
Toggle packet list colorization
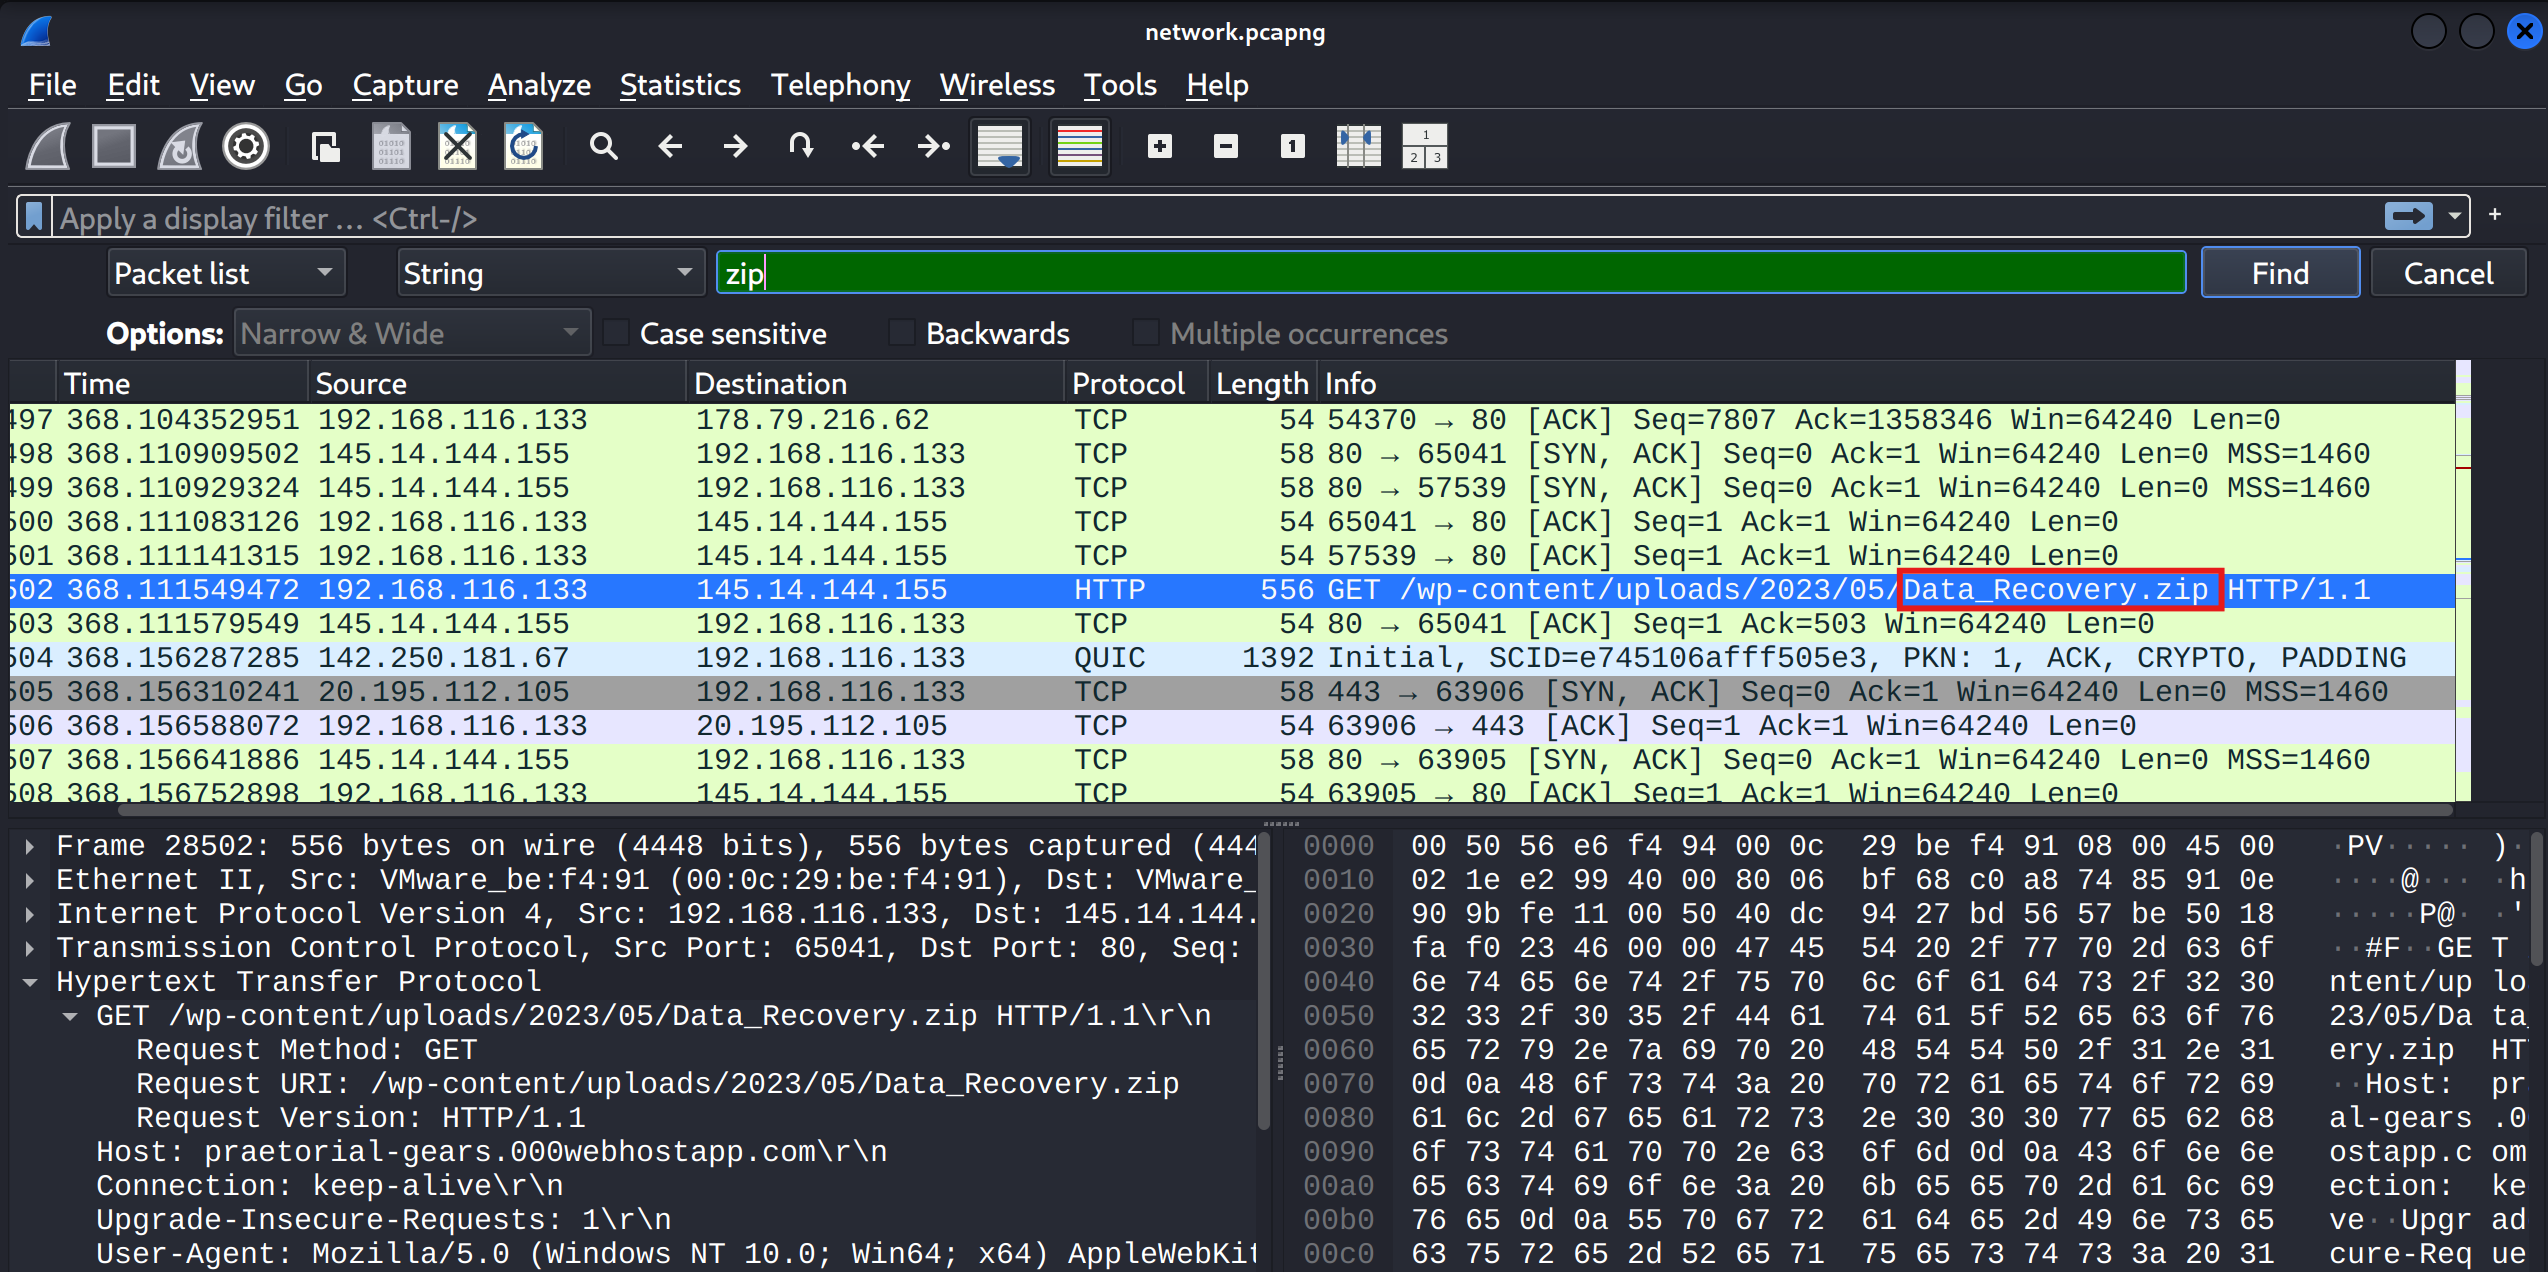[1080, 146]
